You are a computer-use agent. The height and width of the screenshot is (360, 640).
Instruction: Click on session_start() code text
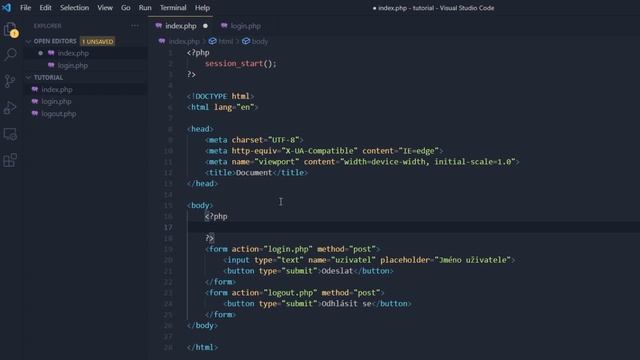tap(240, 64)
